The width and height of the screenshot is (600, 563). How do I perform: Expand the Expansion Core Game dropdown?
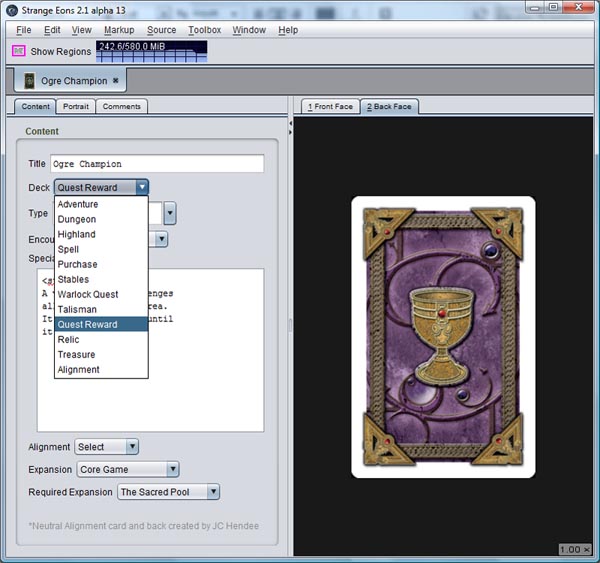coord(128,469)
